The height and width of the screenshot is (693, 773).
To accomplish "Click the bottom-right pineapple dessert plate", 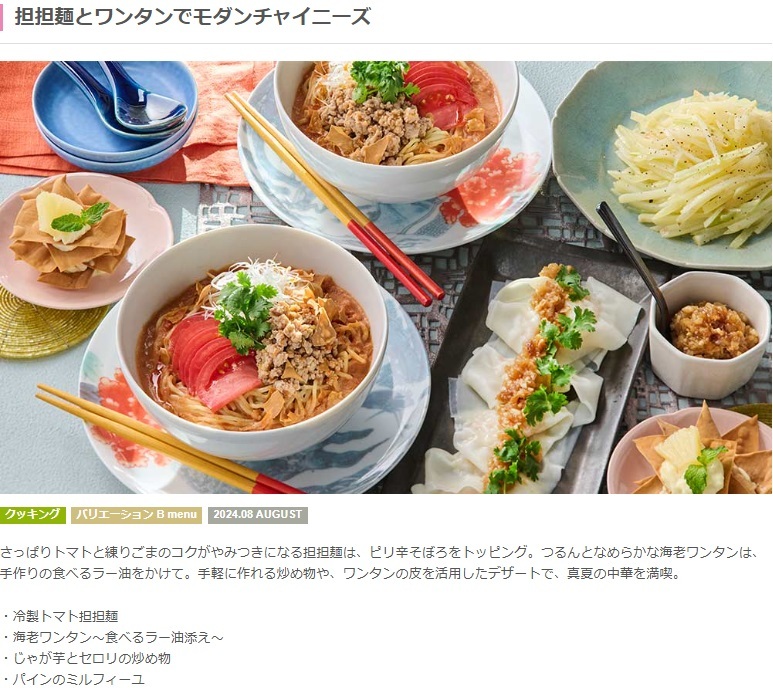I will (690, 451).
